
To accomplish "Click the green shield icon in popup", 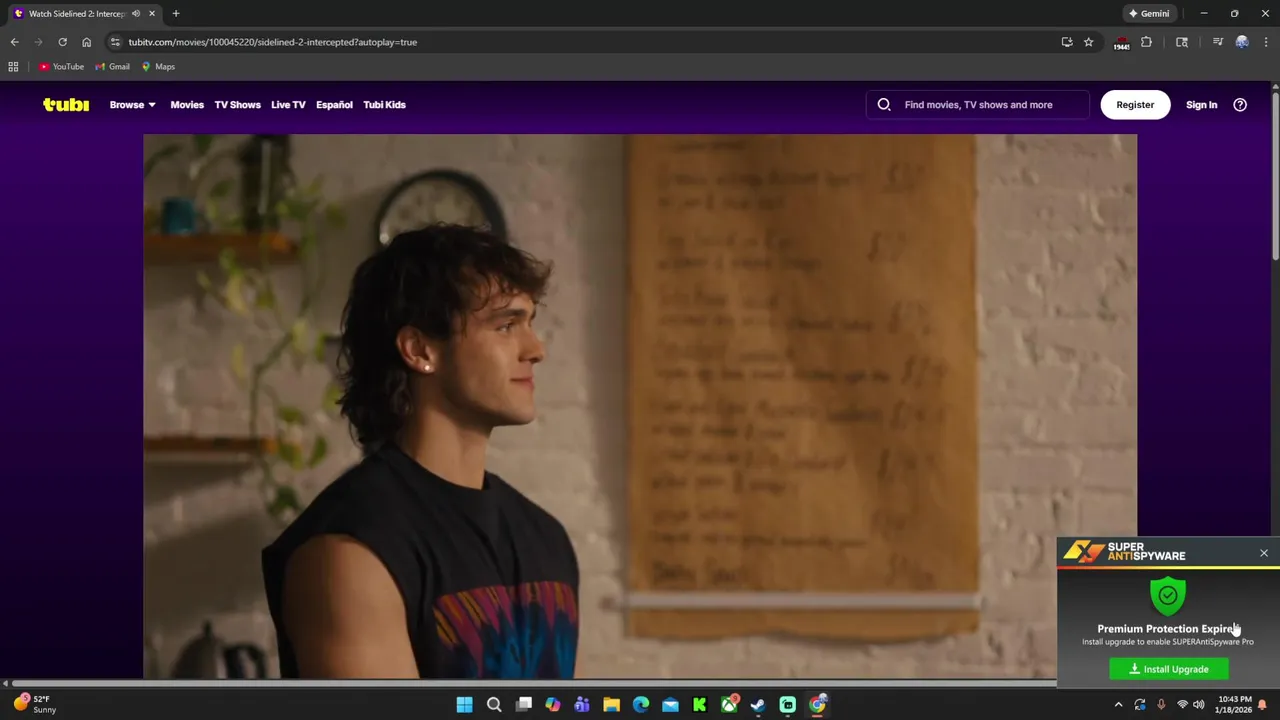I will (x=1168, y=597).
